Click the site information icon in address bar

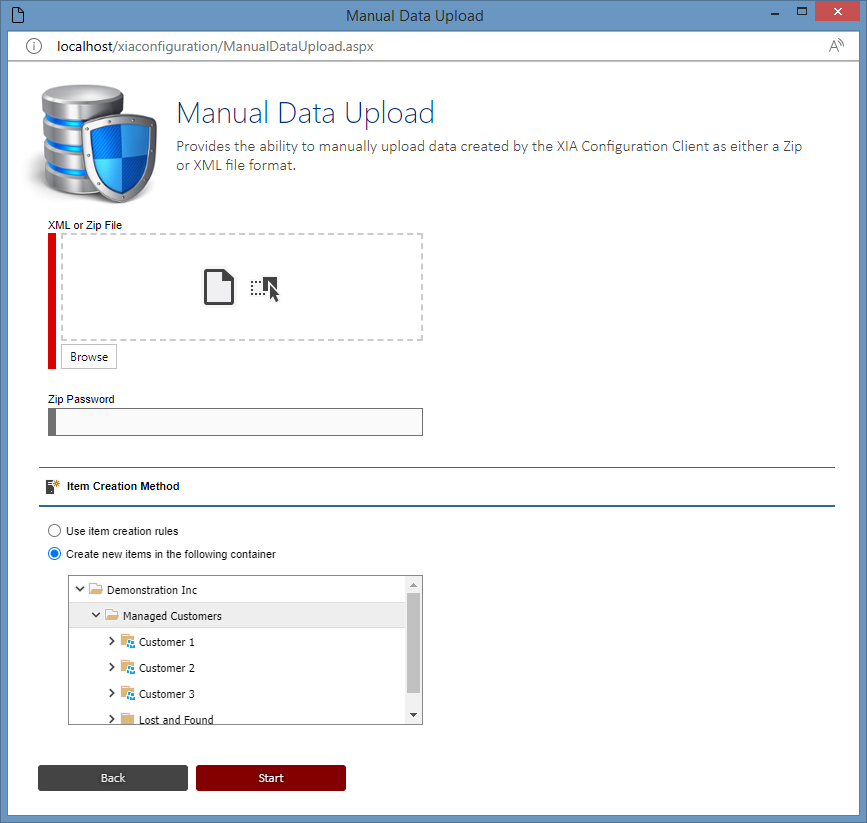coord(34,46)
